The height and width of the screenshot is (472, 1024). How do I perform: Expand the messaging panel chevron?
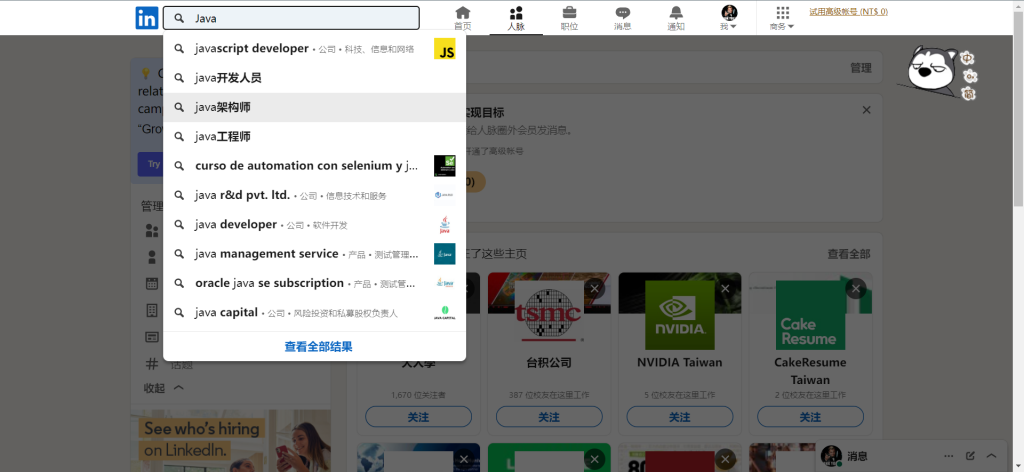click(991, 456)
